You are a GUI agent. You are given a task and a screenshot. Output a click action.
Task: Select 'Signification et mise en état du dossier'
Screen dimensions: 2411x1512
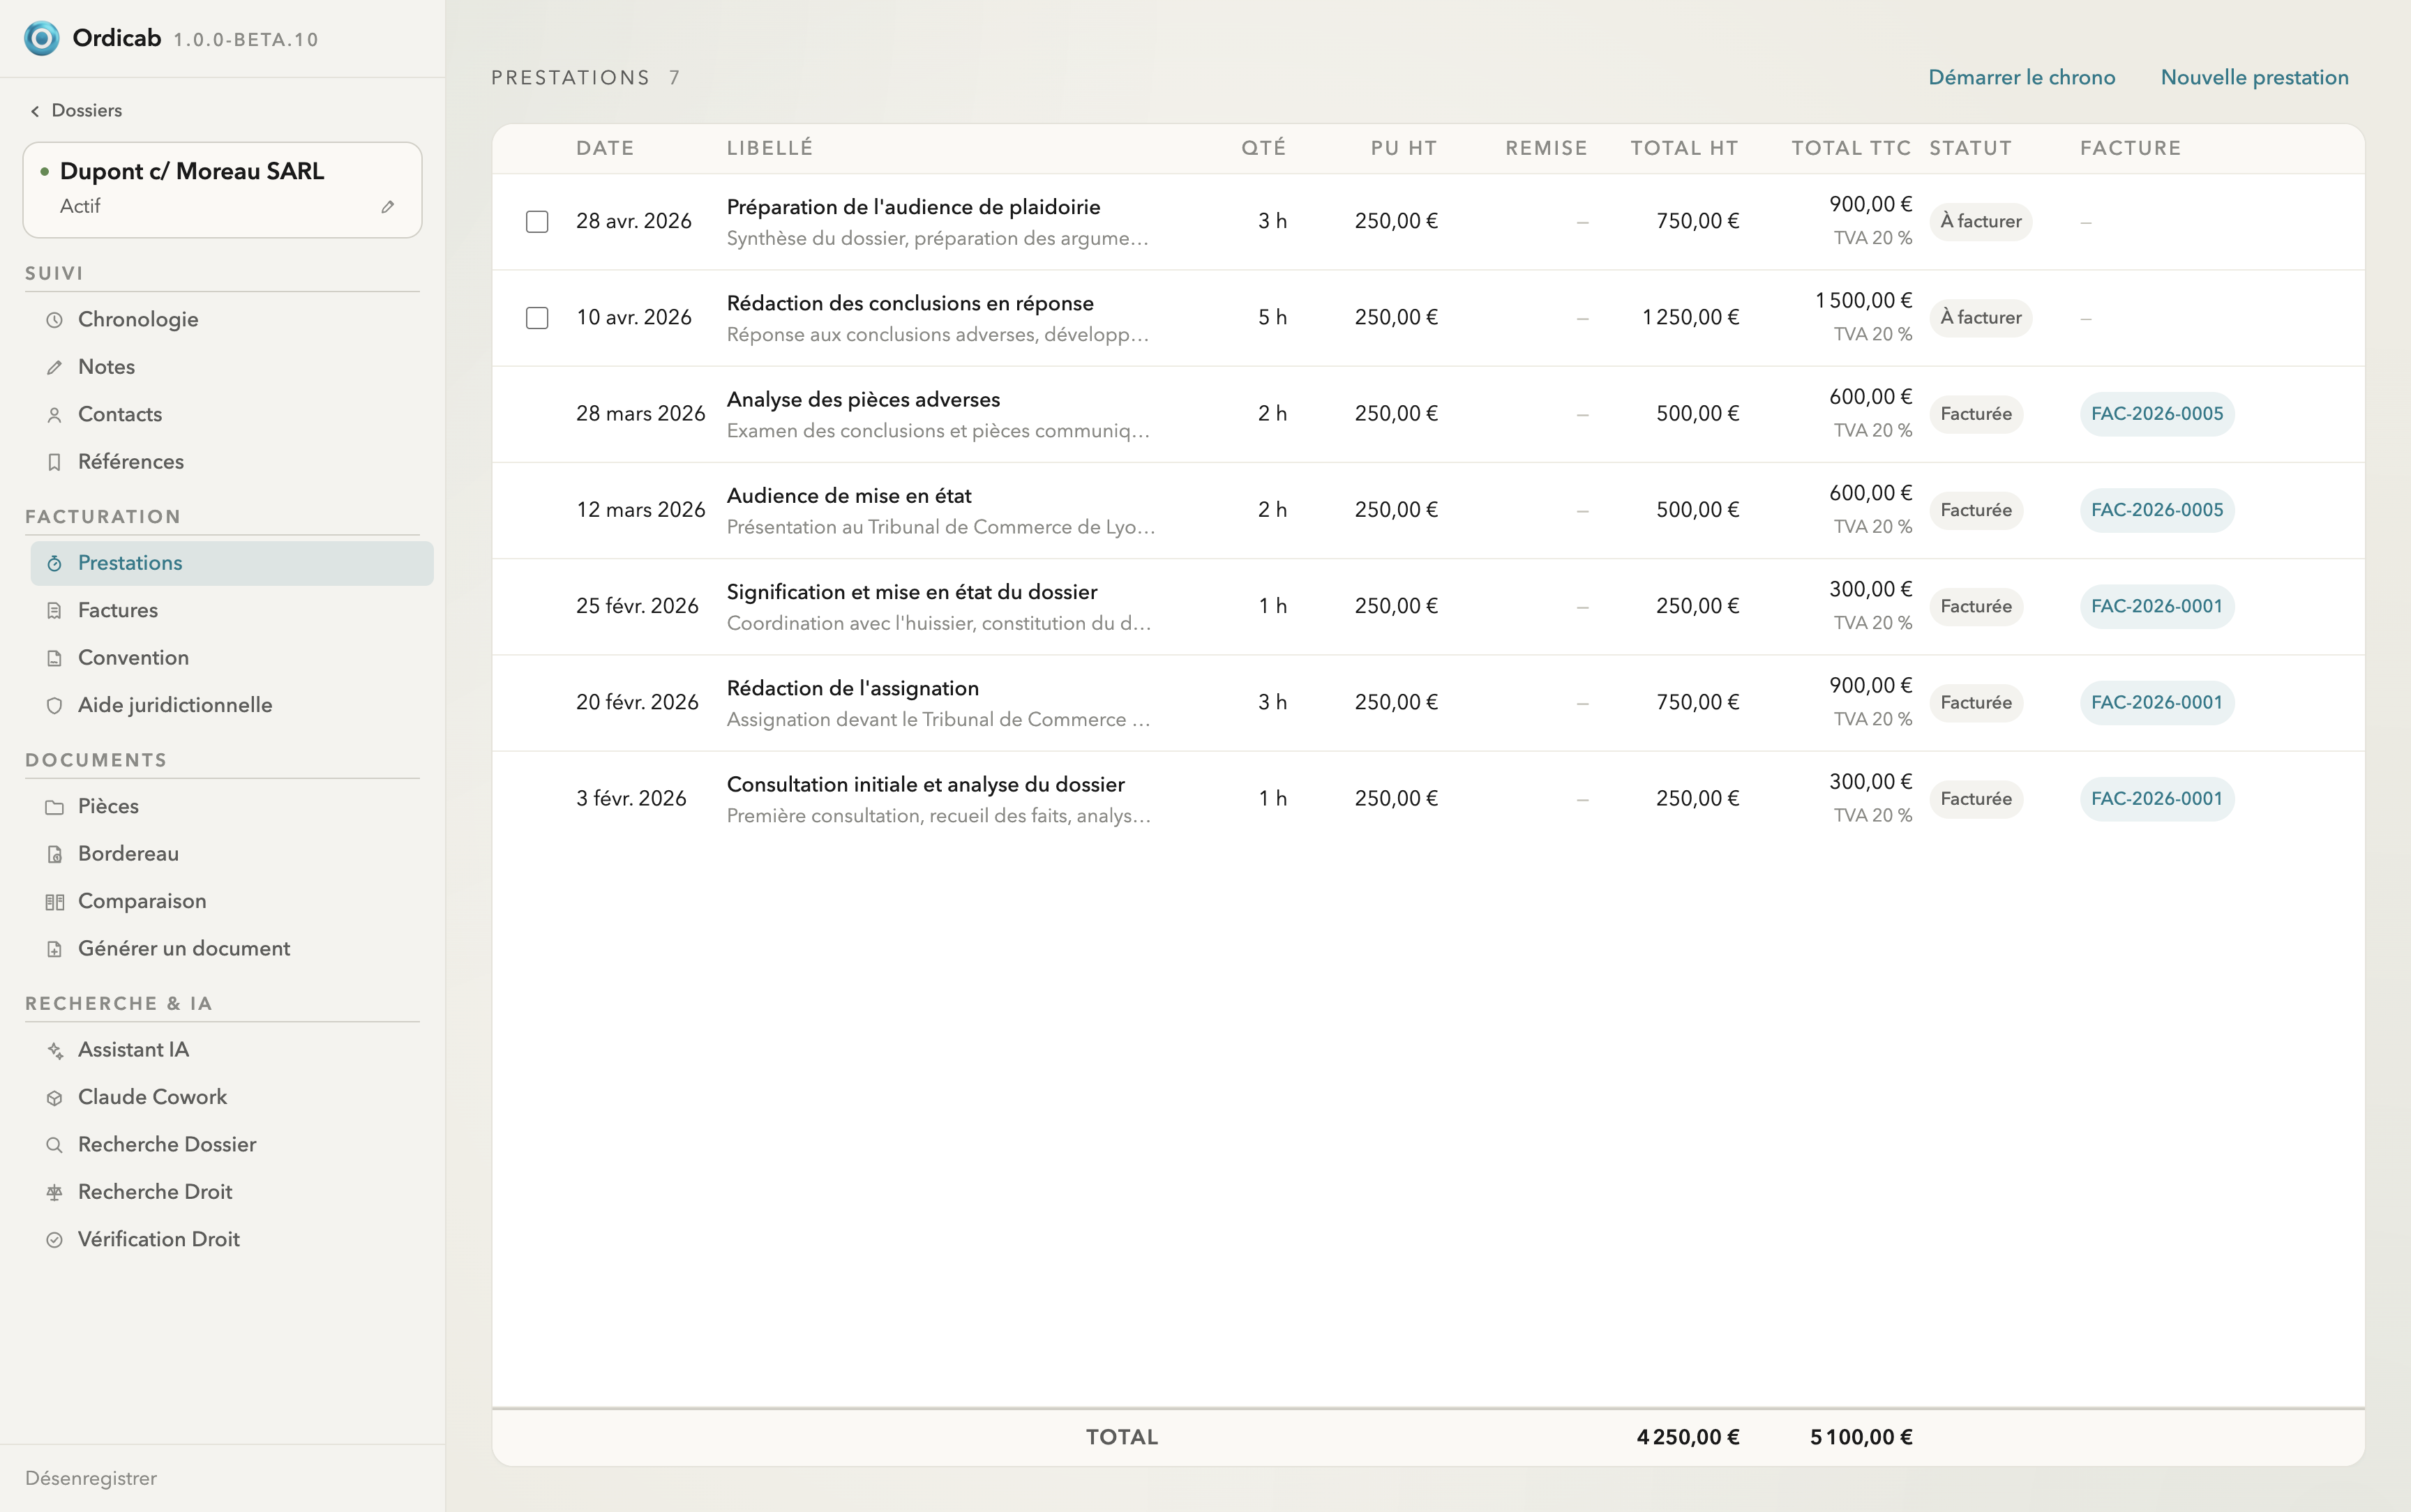[912, 592]
